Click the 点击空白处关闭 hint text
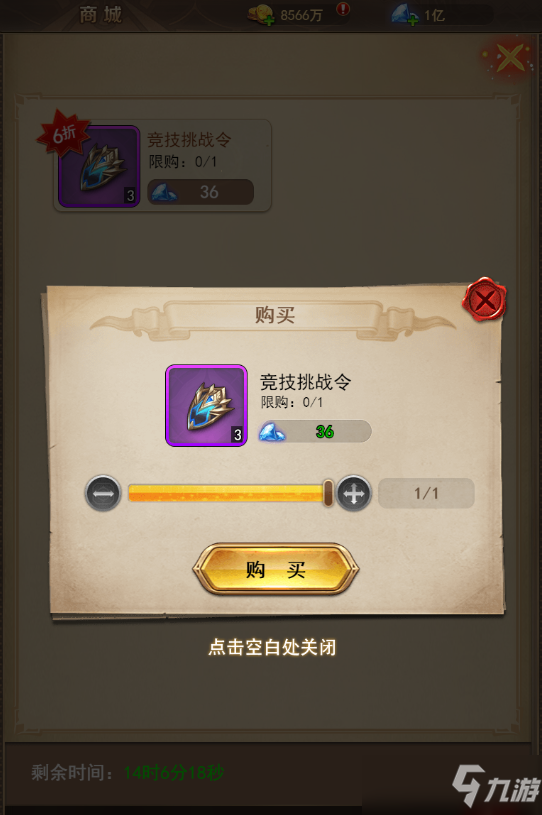The height and width of the screenshot is (815, 542). tap(272, 647)
